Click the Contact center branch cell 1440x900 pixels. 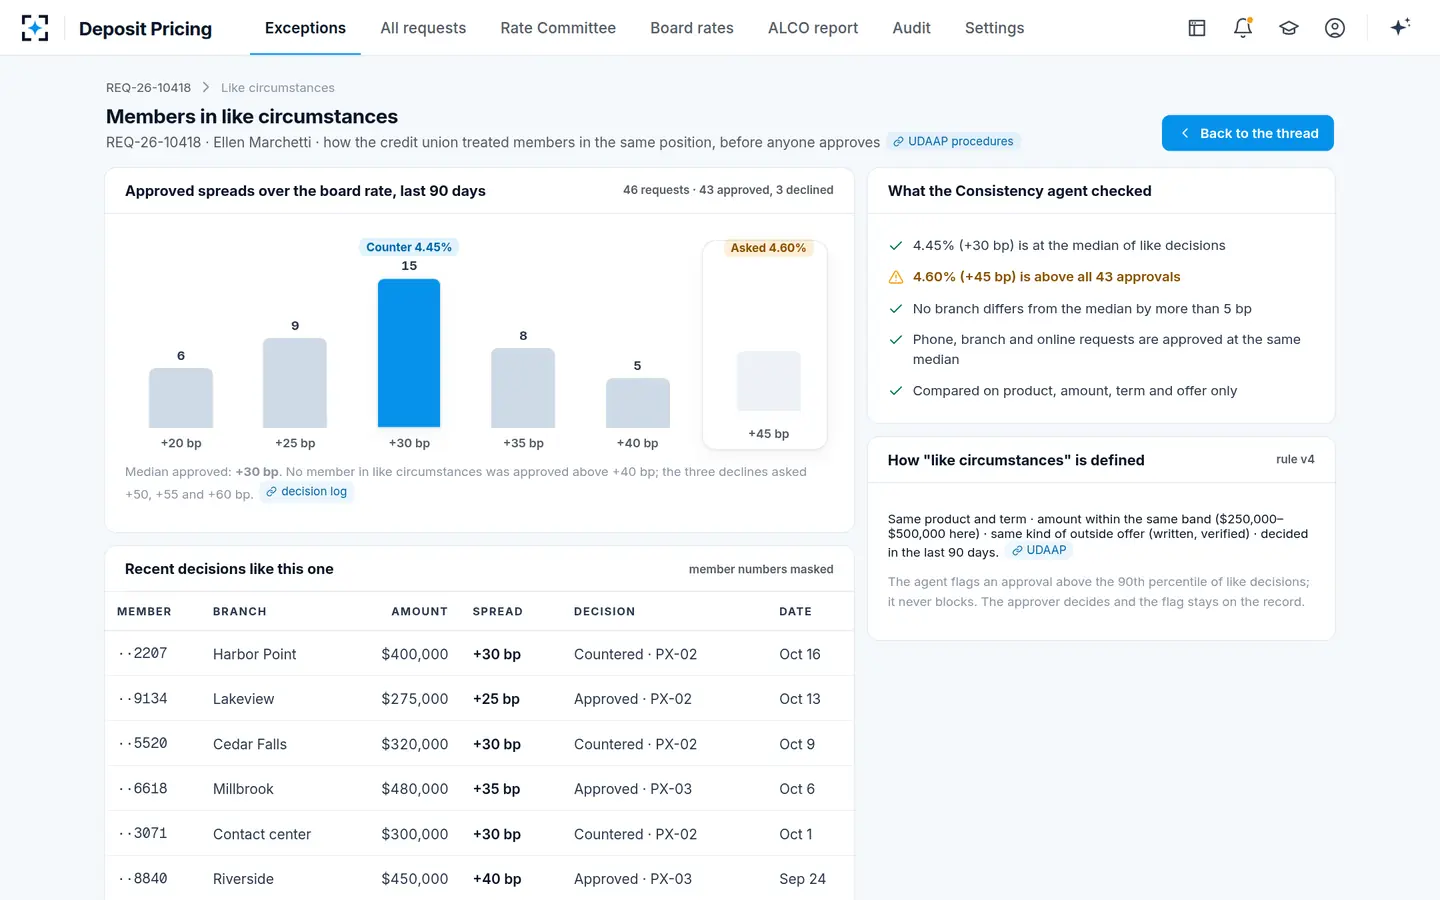coord(262,834)
